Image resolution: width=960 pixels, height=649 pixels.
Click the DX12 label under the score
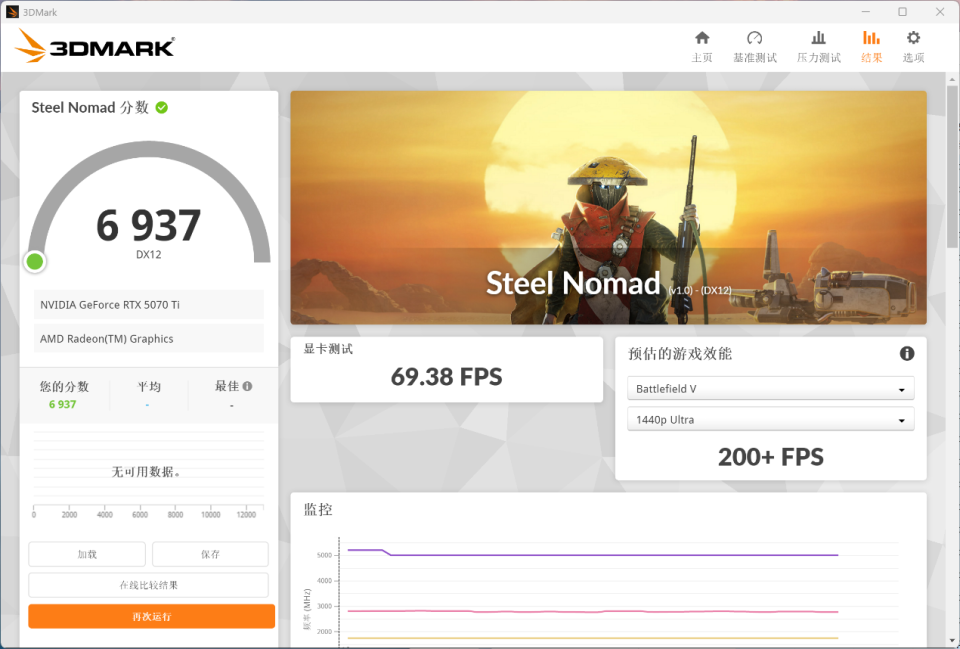[148, 255]
